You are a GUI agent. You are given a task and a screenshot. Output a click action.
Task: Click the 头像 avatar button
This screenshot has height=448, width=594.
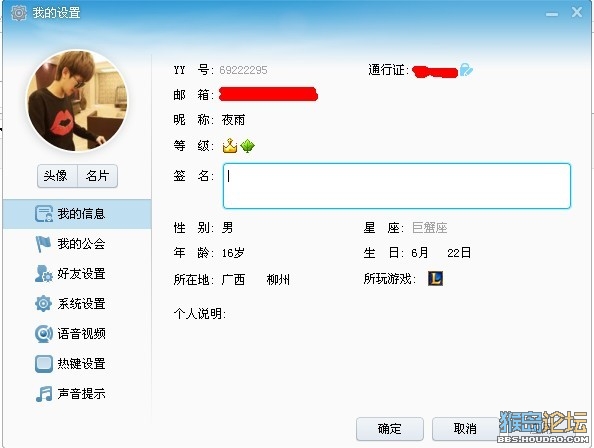[x=57, y=176]
